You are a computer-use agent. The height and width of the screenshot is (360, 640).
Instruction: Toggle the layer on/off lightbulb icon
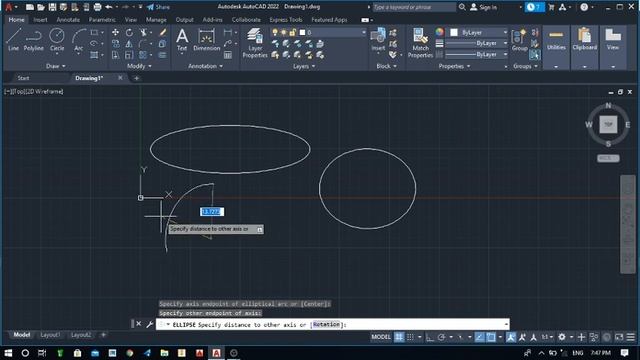275,32
